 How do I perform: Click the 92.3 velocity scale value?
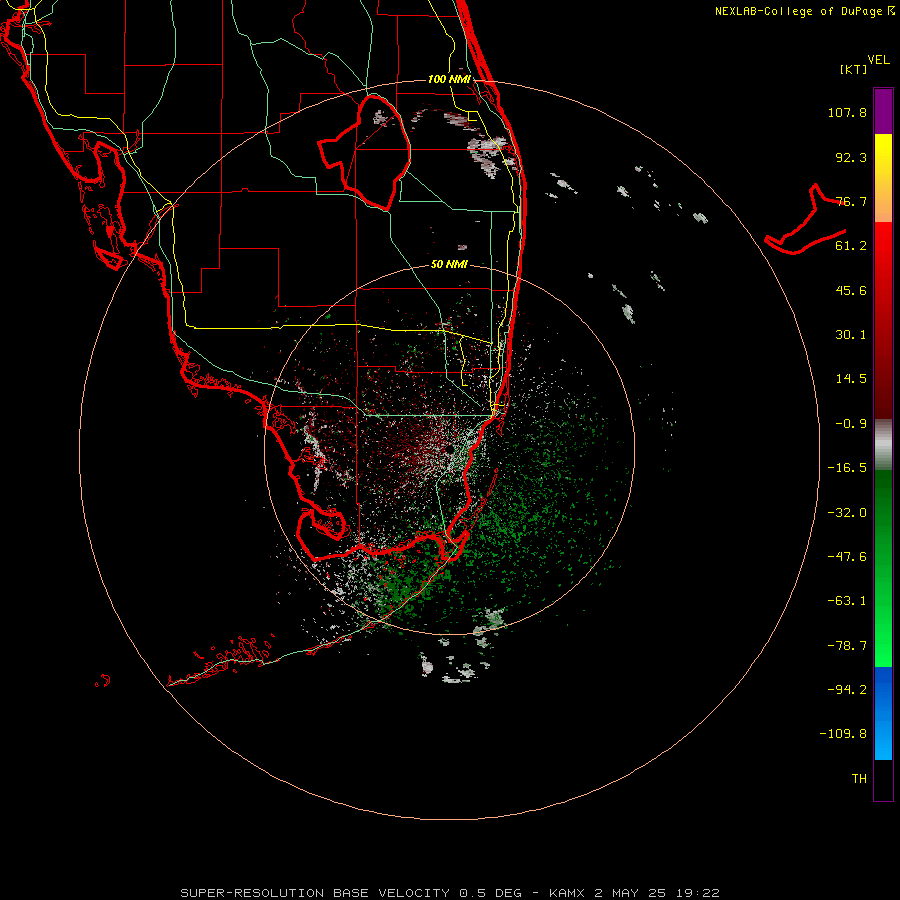pos(851,157)
